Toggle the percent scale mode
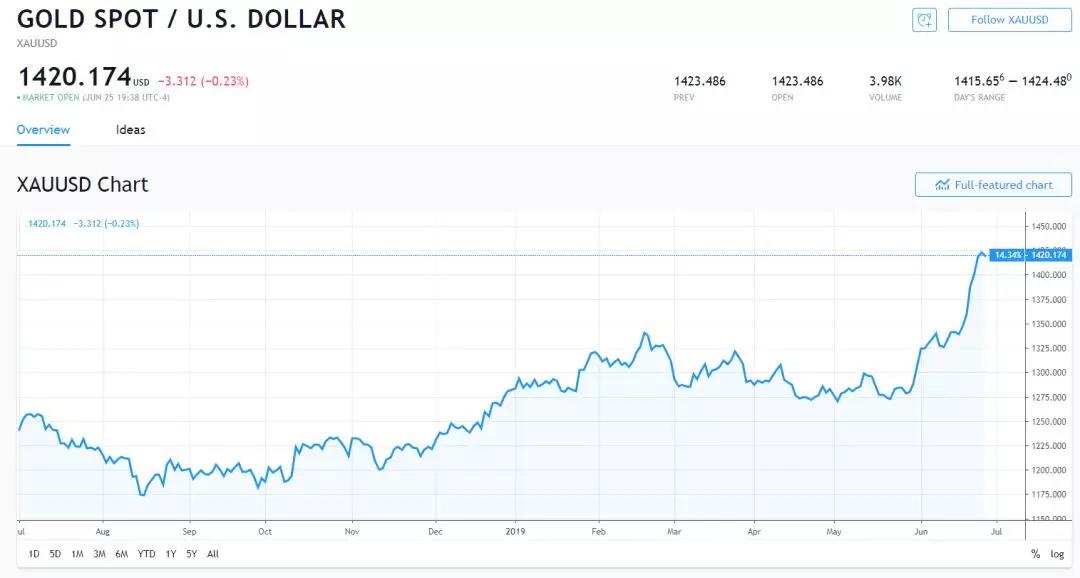This screenshot has width=1080, height=578. click(x=1035, y=553)
